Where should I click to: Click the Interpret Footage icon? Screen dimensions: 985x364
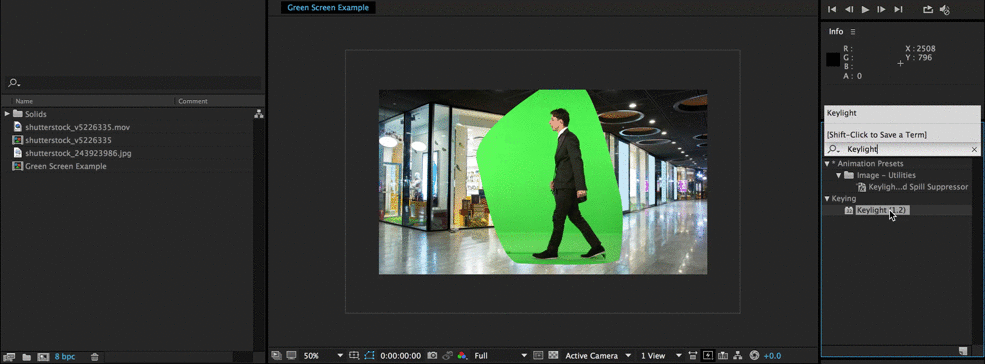10,356
